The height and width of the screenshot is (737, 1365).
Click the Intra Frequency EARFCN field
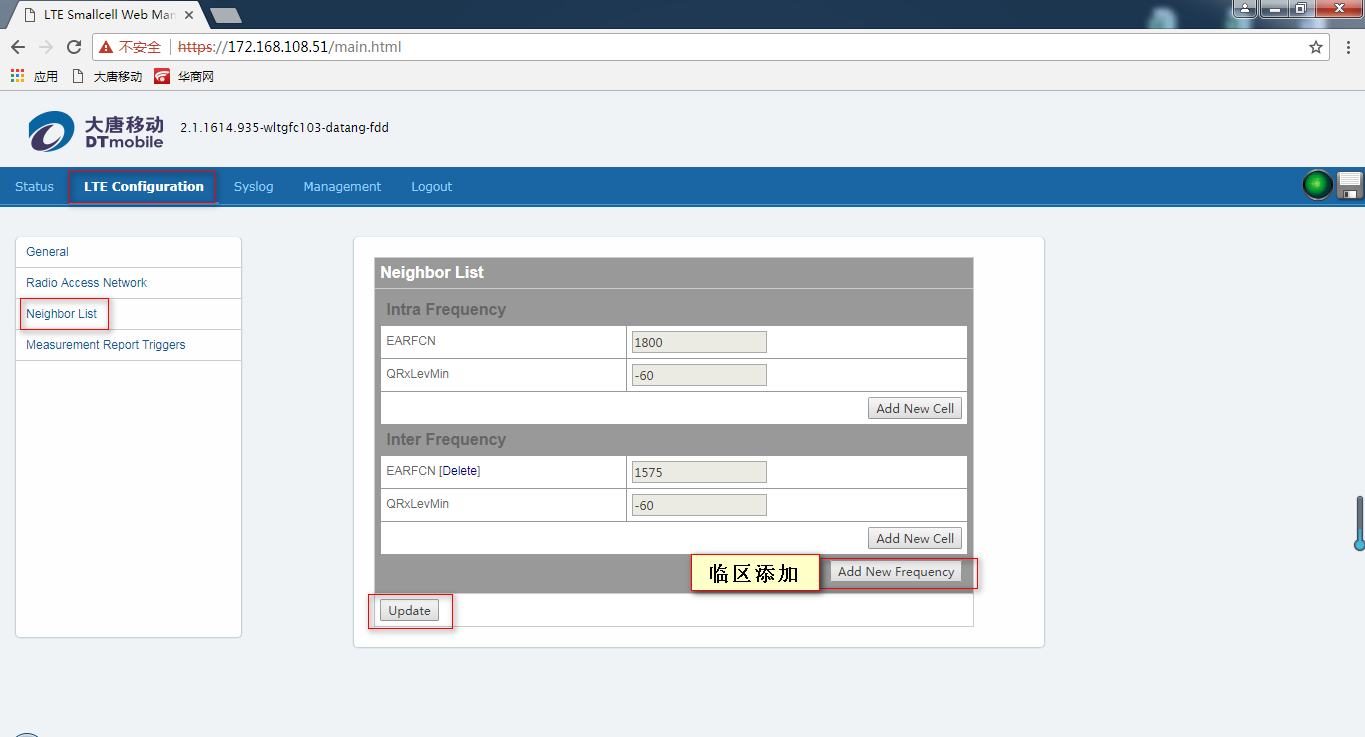point(698,342)
